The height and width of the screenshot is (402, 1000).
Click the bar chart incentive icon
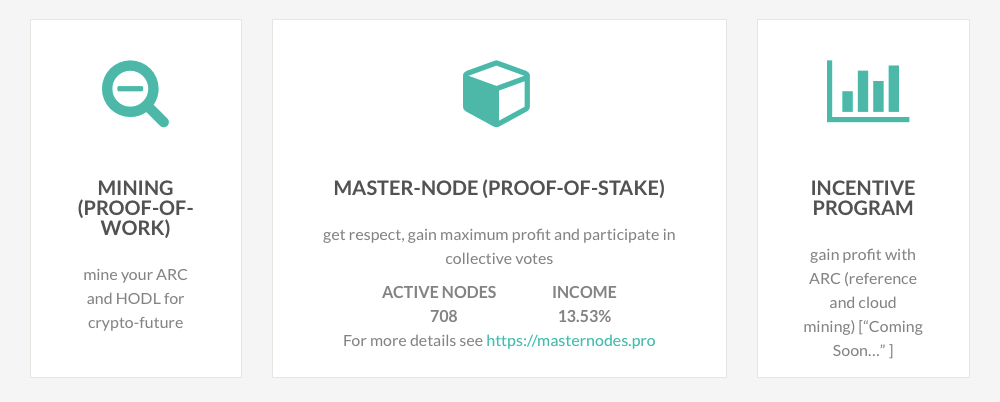pos(868,91)
